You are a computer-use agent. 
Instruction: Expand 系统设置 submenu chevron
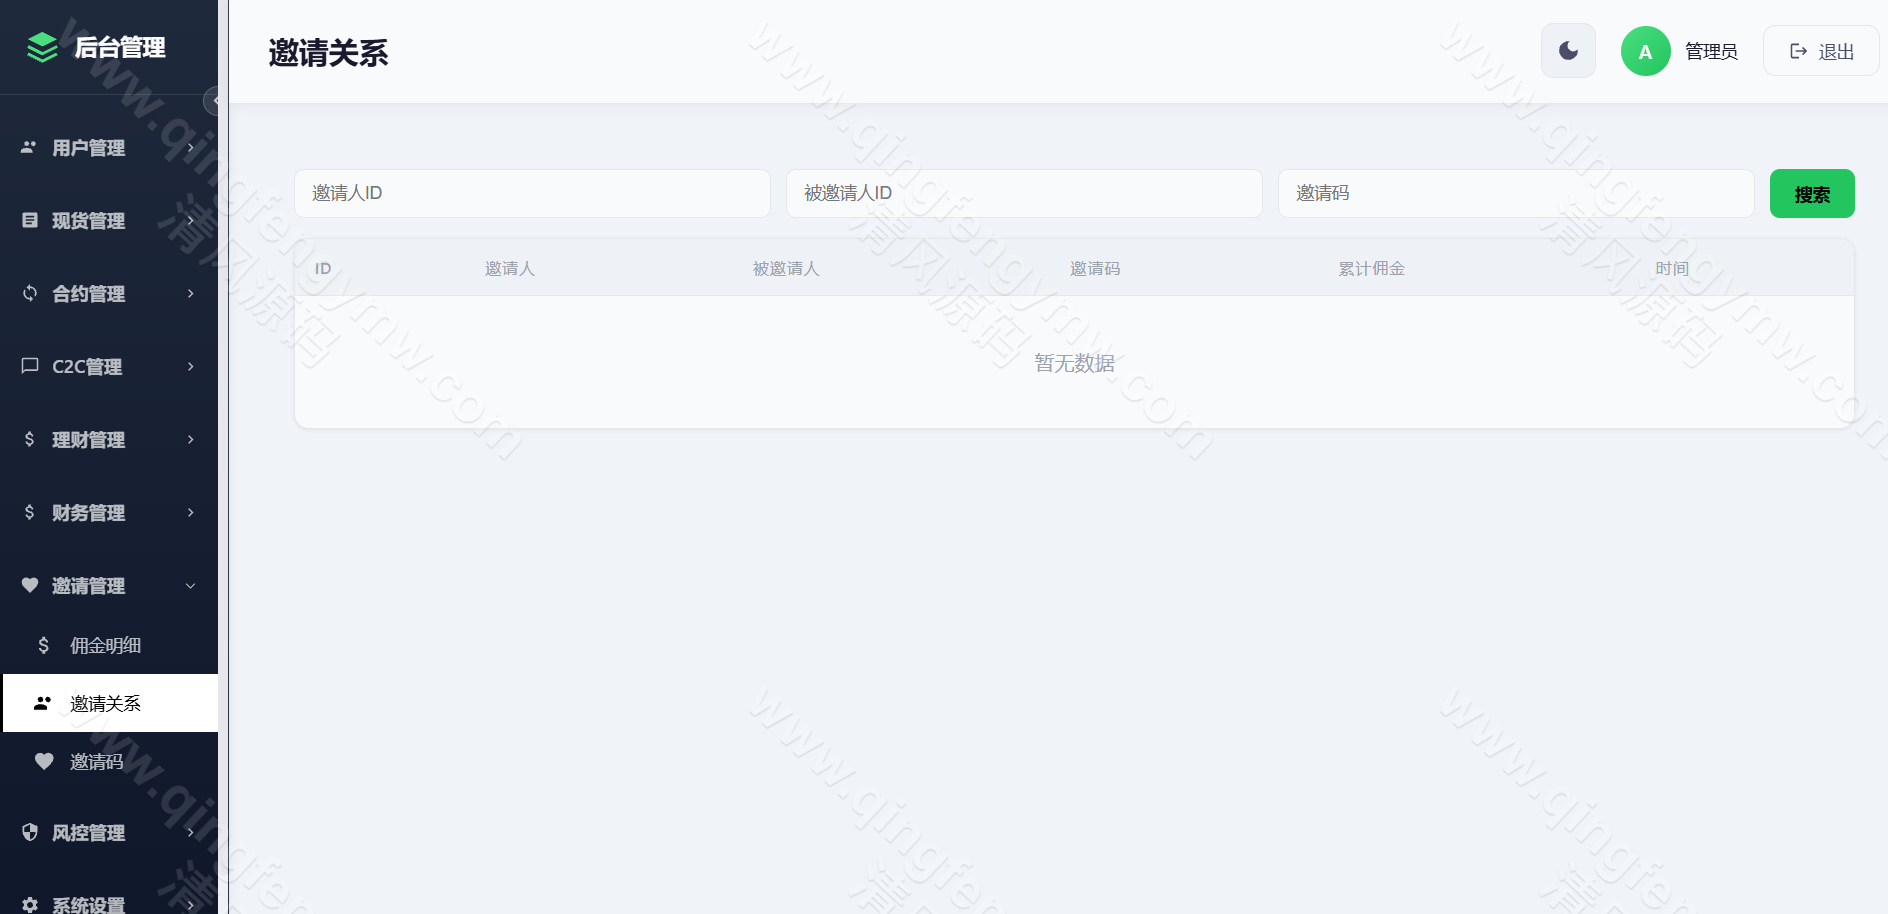pyautogui.click(x=190, y=905)
